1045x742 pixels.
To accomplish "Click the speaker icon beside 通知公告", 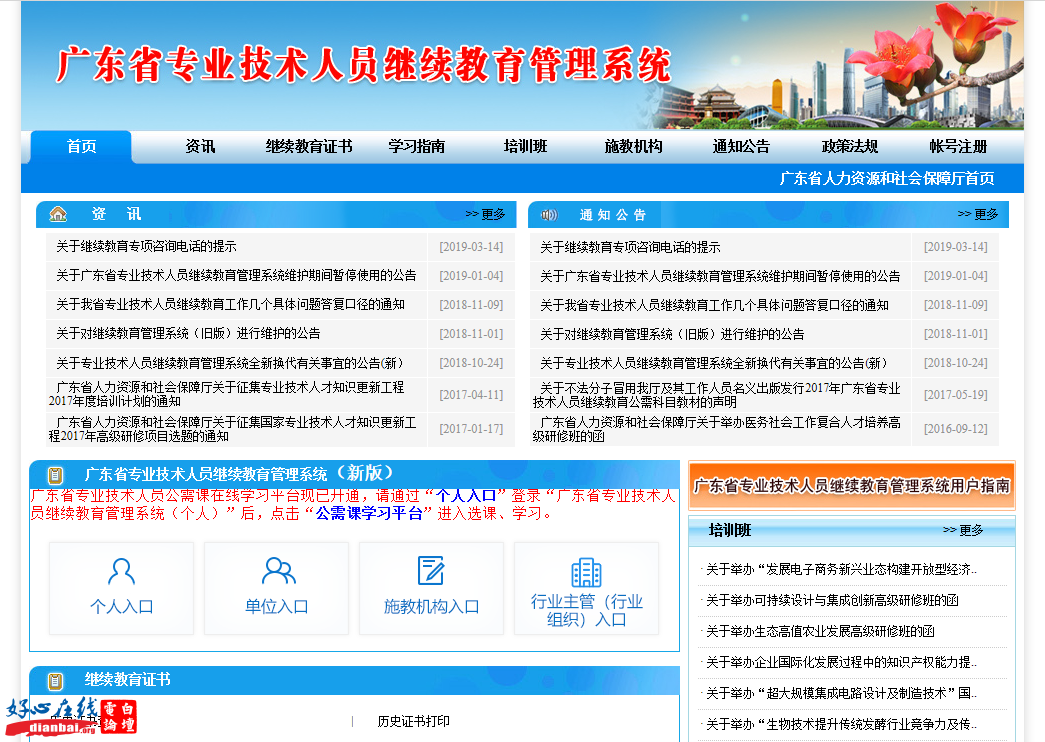I will [x=548, y=215].
